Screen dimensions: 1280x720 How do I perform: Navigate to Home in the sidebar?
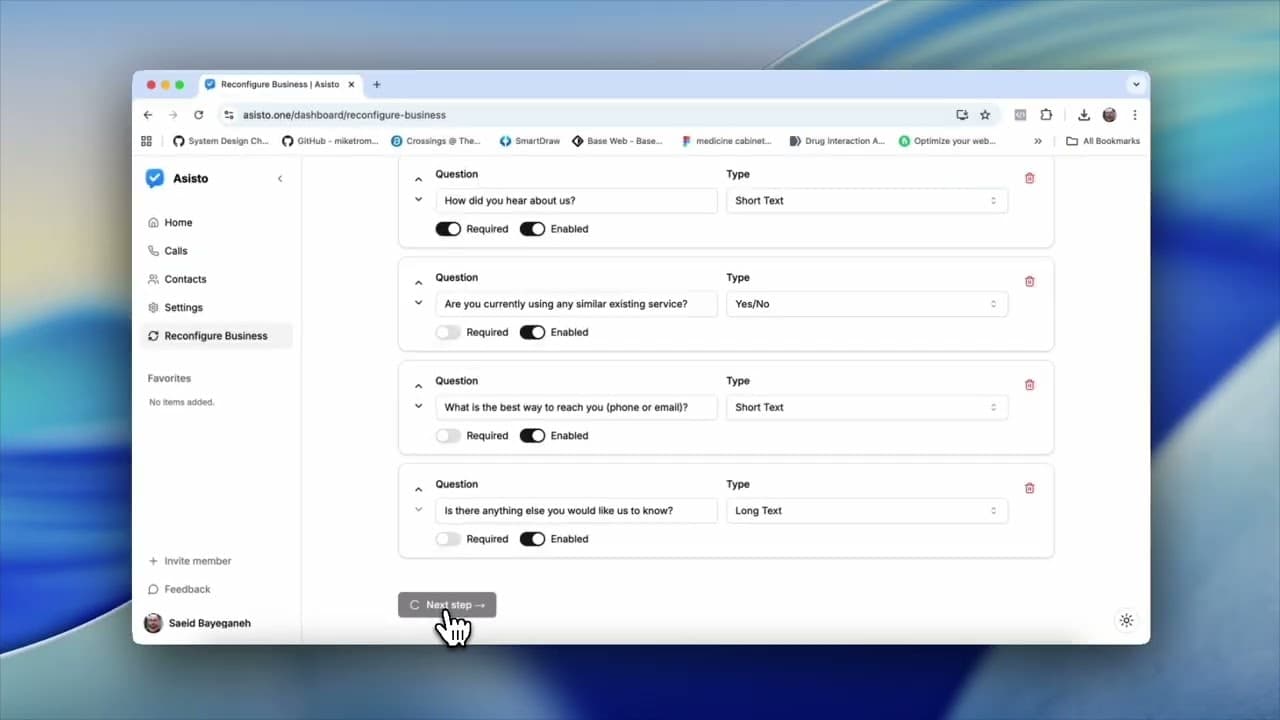(178, 222)
